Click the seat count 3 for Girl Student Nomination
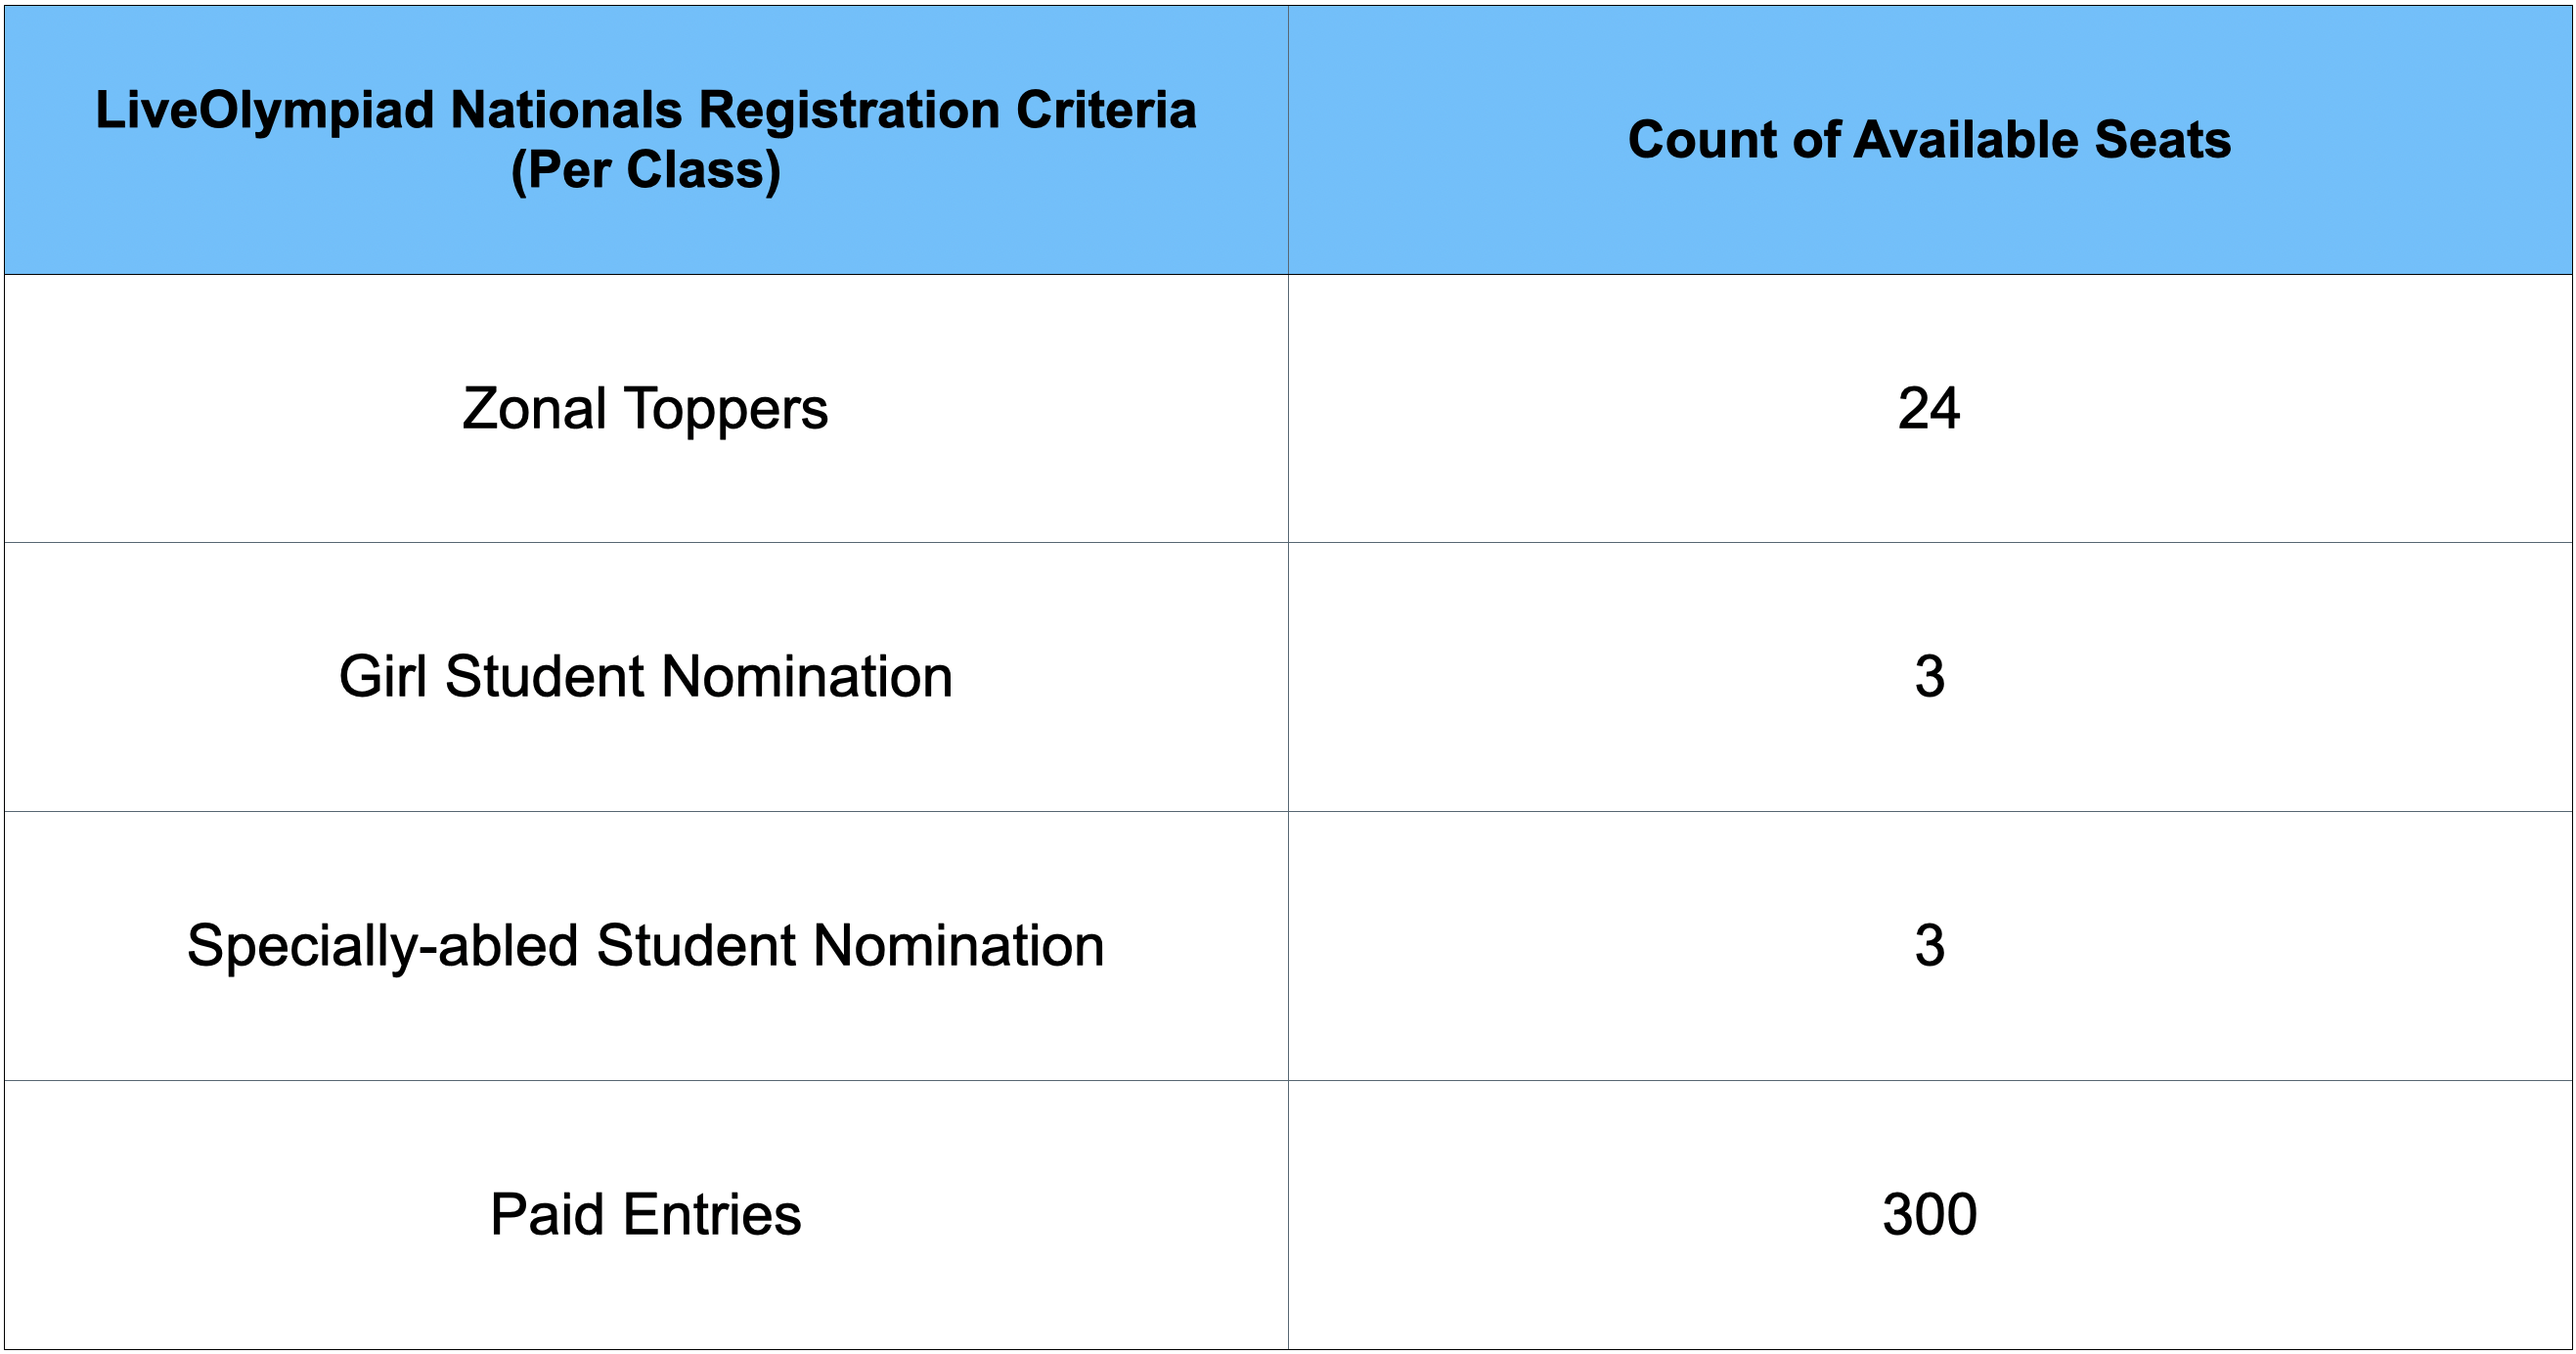The width and height of the screenshot is (2576, 1354). tap(1929, 677)
